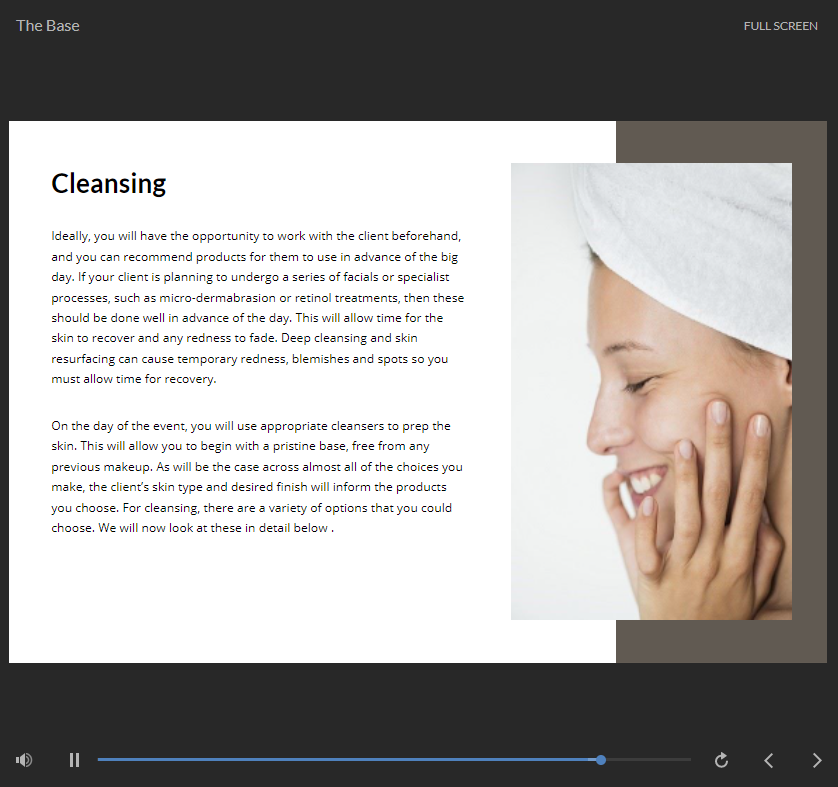The image size is (838, 787).
Task: Click the 'Cleansing' heading
Action: (108, 184)
